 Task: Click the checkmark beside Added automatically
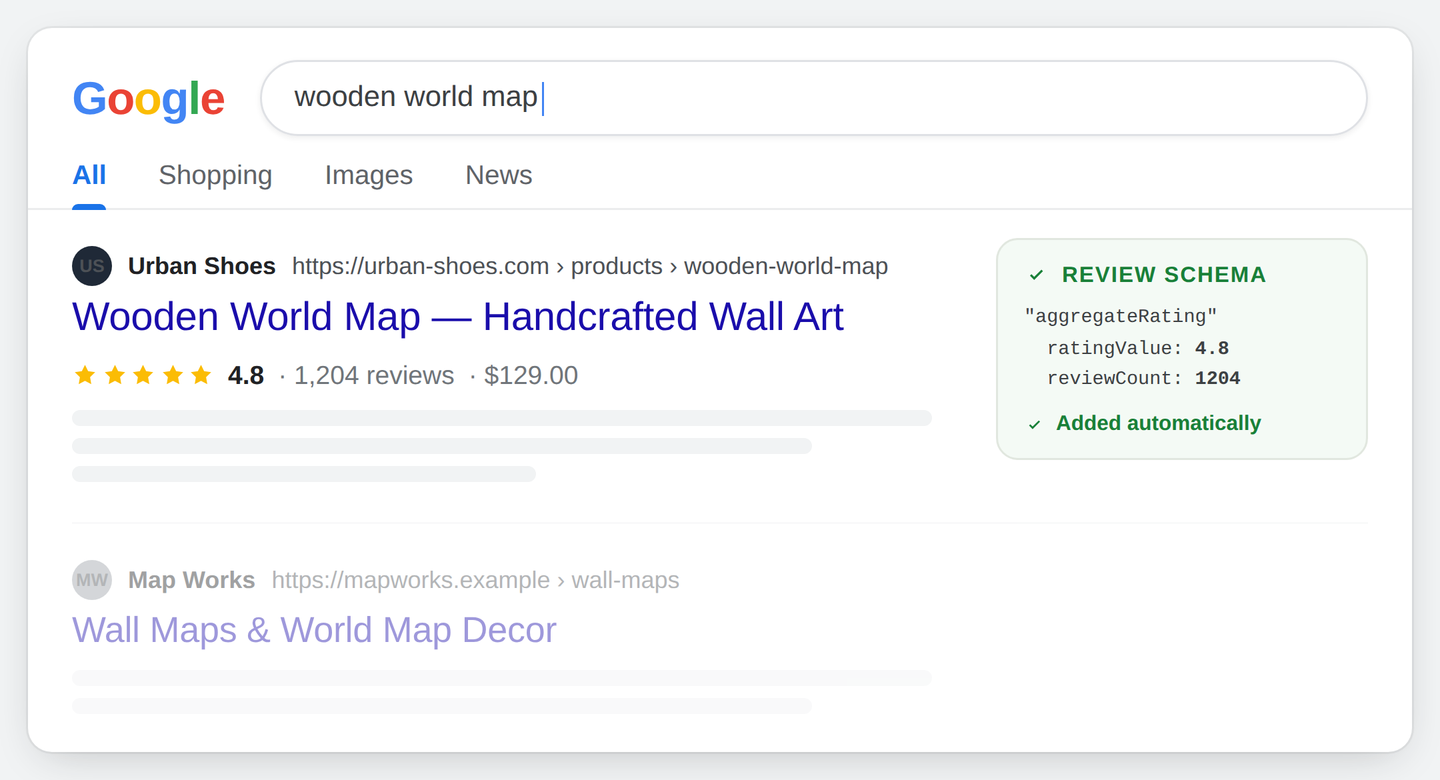click(x=1035, y=424)
